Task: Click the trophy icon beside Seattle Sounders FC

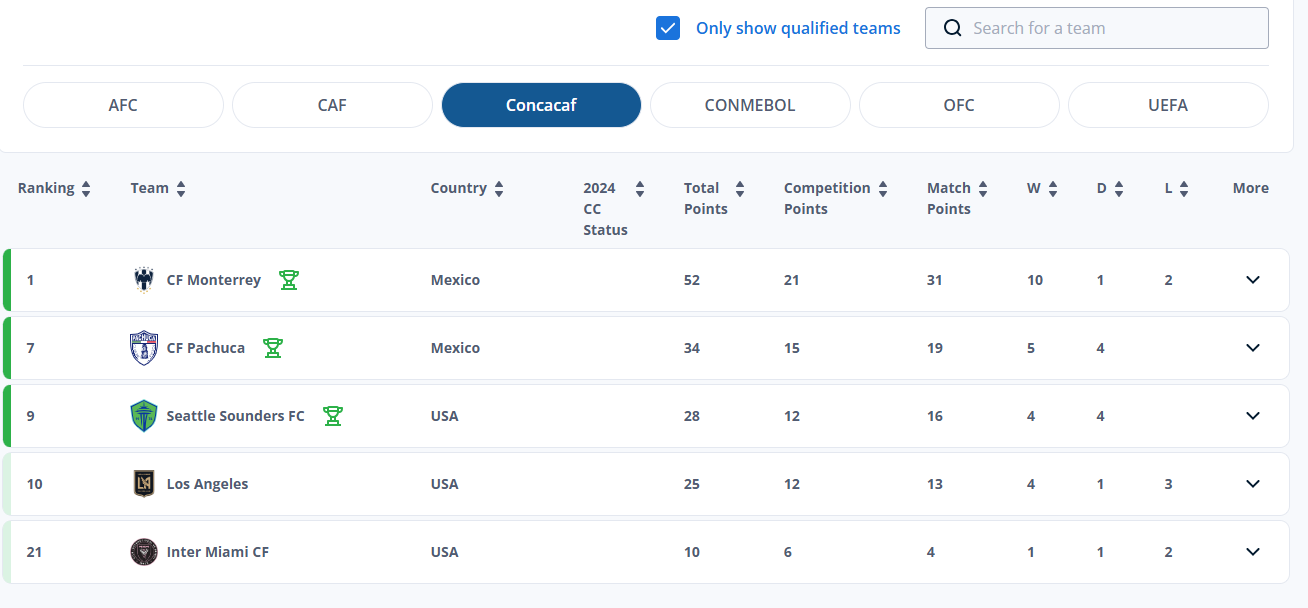Action: [x=333, y=416]
